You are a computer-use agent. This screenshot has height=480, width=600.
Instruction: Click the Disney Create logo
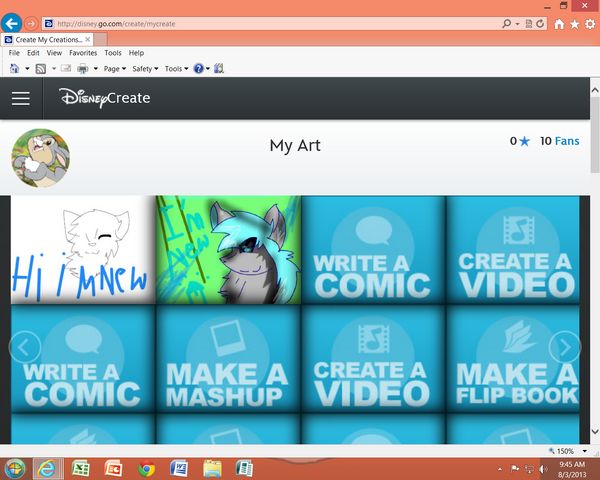point(104,98)
